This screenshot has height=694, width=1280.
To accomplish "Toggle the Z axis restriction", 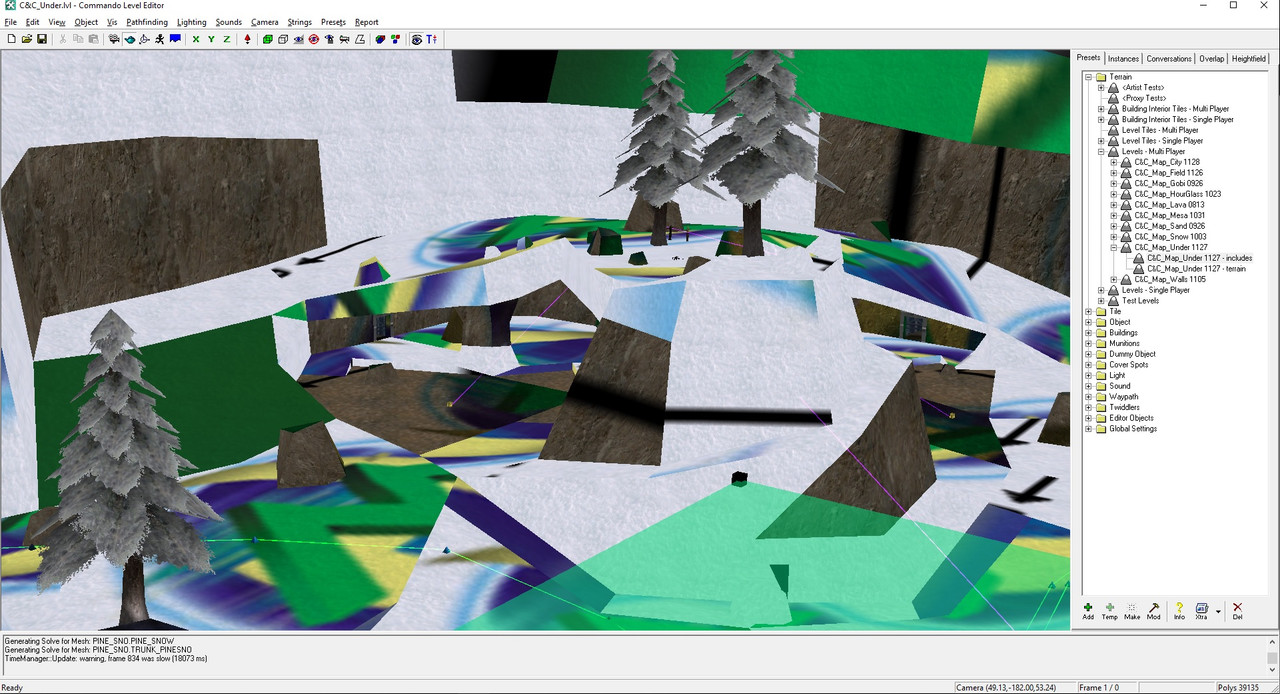I will pyautogui.click(x=227, y=39).
